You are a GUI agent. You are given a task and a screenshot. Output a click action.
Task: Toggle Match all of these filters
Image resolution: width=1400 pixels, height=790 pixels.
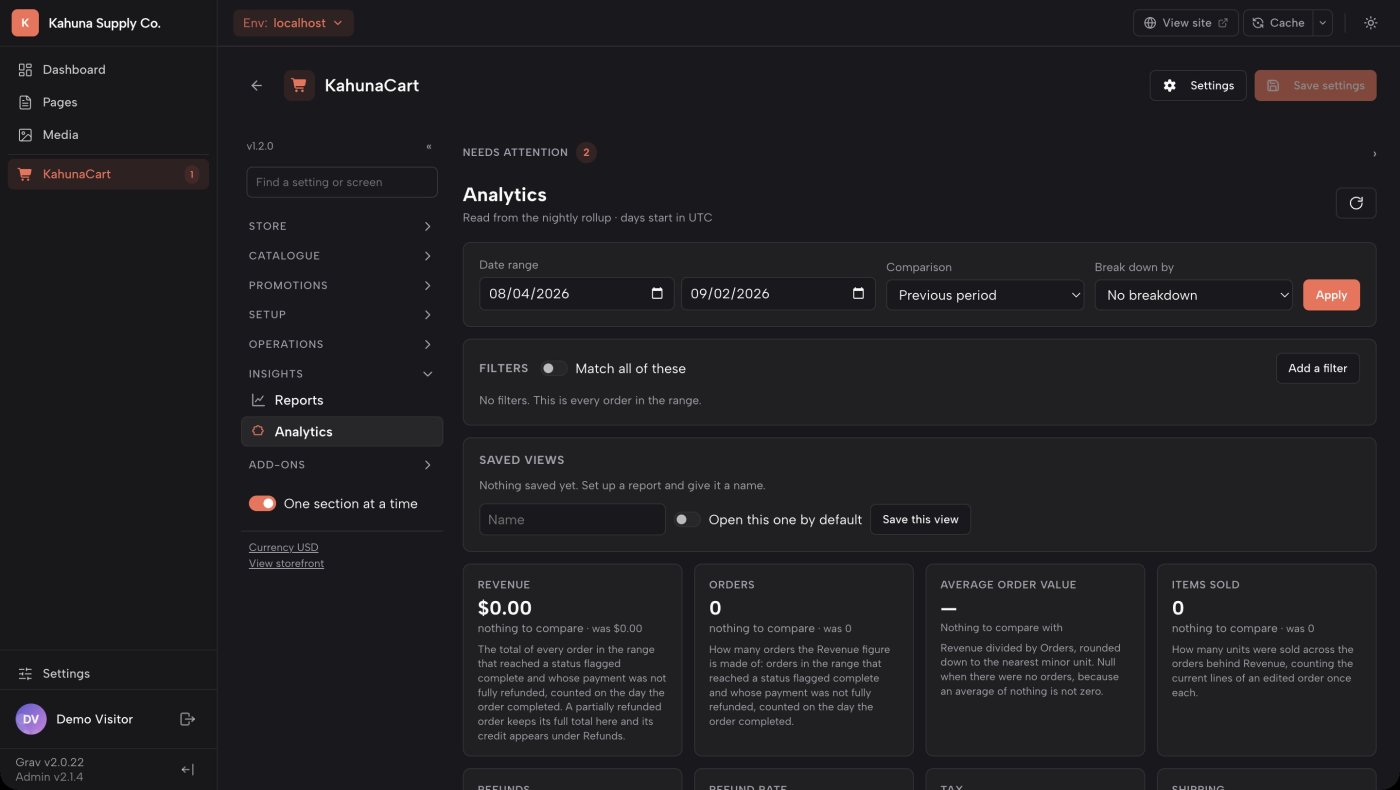point(554,368)
